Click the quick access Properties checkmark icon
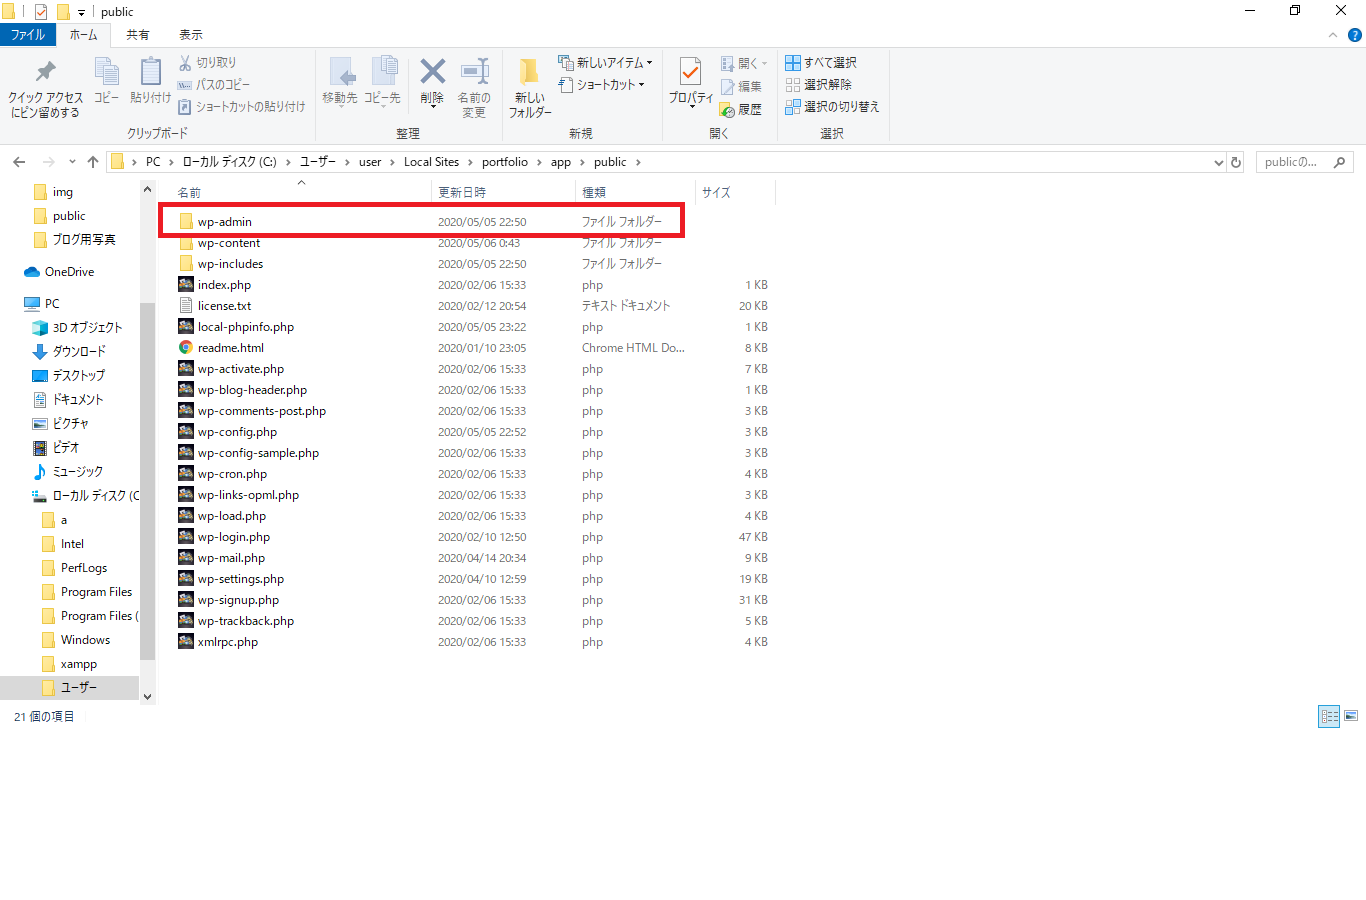The width and height of the screenshot is (1366, 900). click(x=41, y=12)
